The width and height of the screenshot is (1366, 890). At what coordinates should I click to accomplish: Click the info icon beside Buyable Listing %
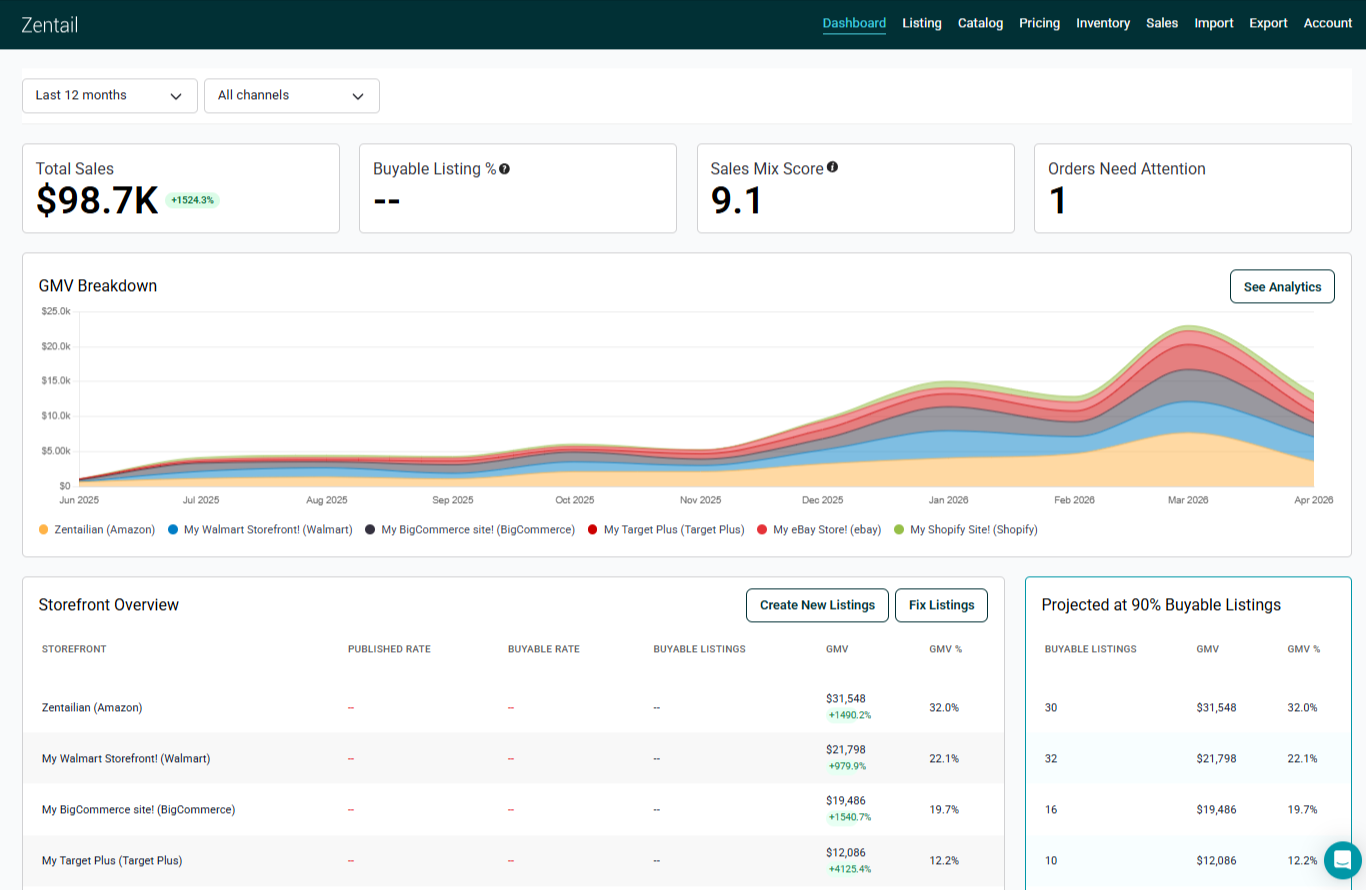[505, 169]
